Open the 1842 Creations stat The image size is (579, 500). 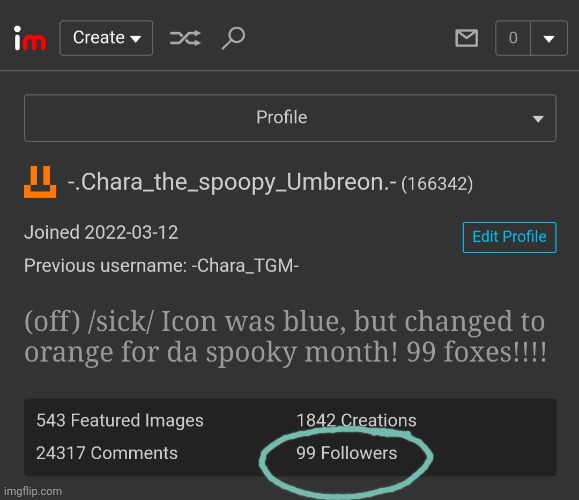356,420
